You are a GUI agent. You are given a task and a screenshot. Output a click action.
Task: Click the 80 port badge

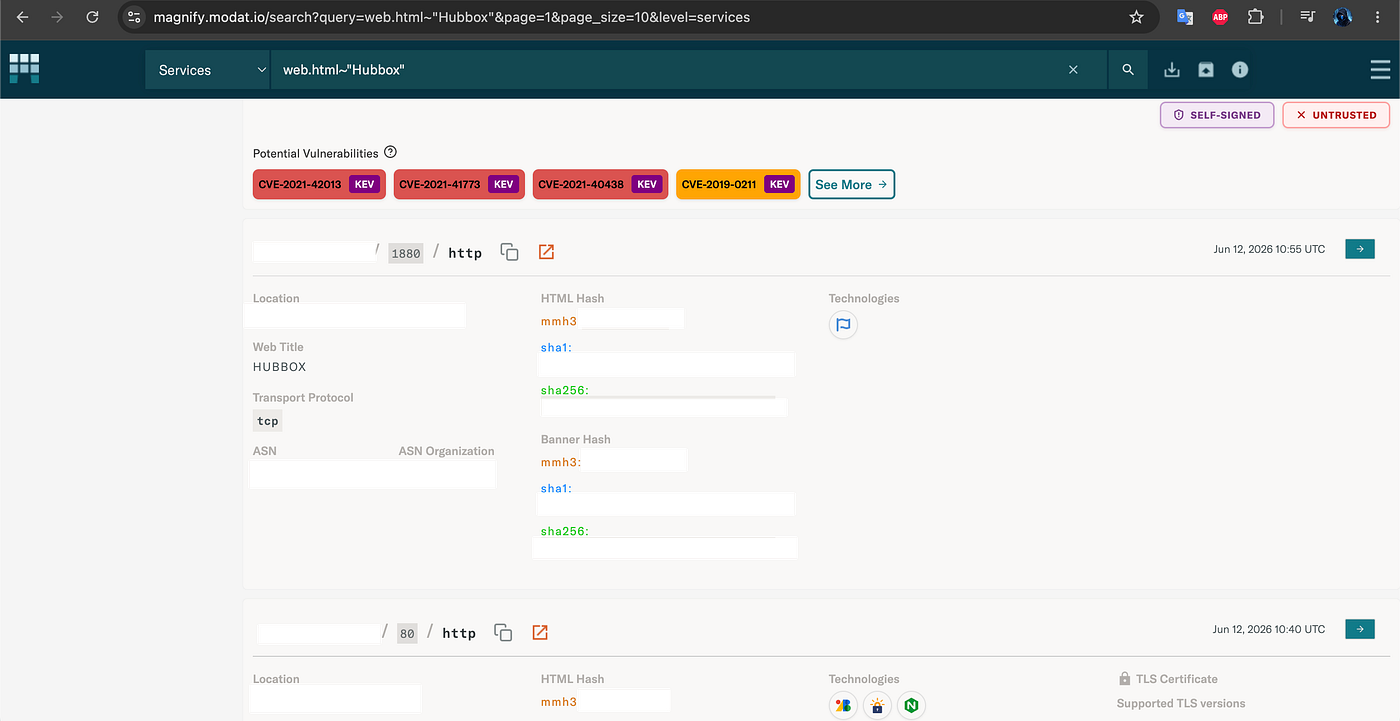click(407, 633)
